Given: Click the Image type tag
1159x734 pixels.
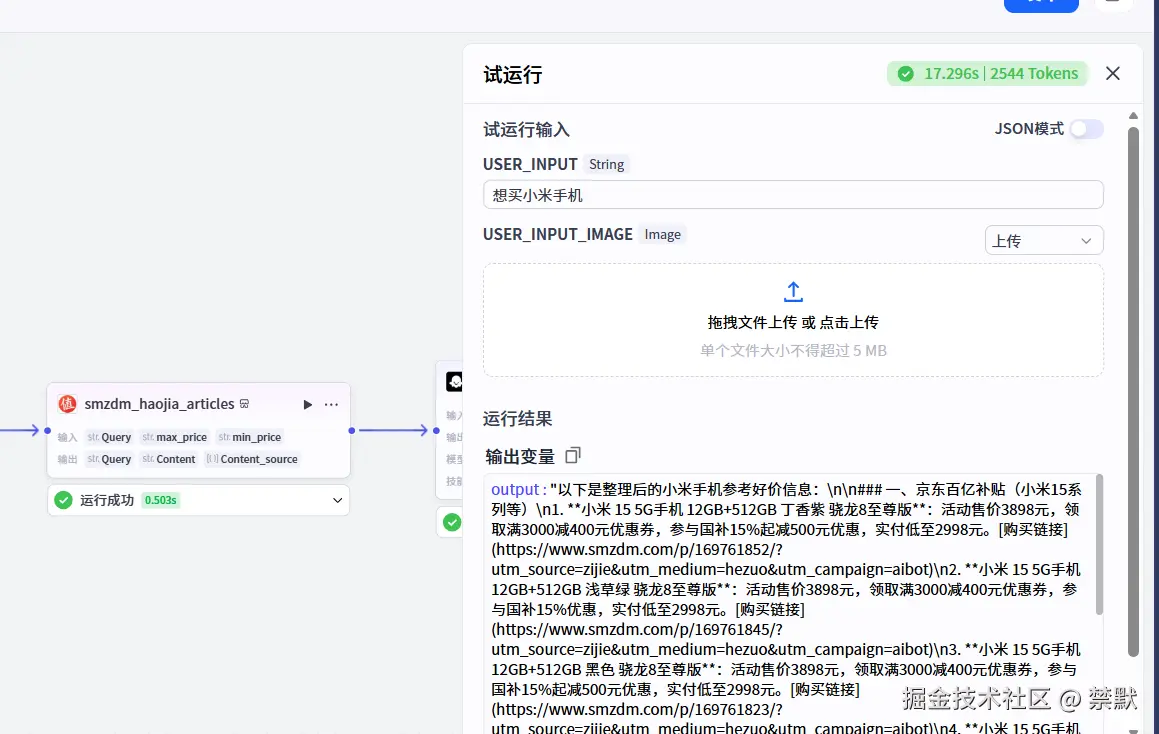Looking at the screenshot, I should point(662,234).
